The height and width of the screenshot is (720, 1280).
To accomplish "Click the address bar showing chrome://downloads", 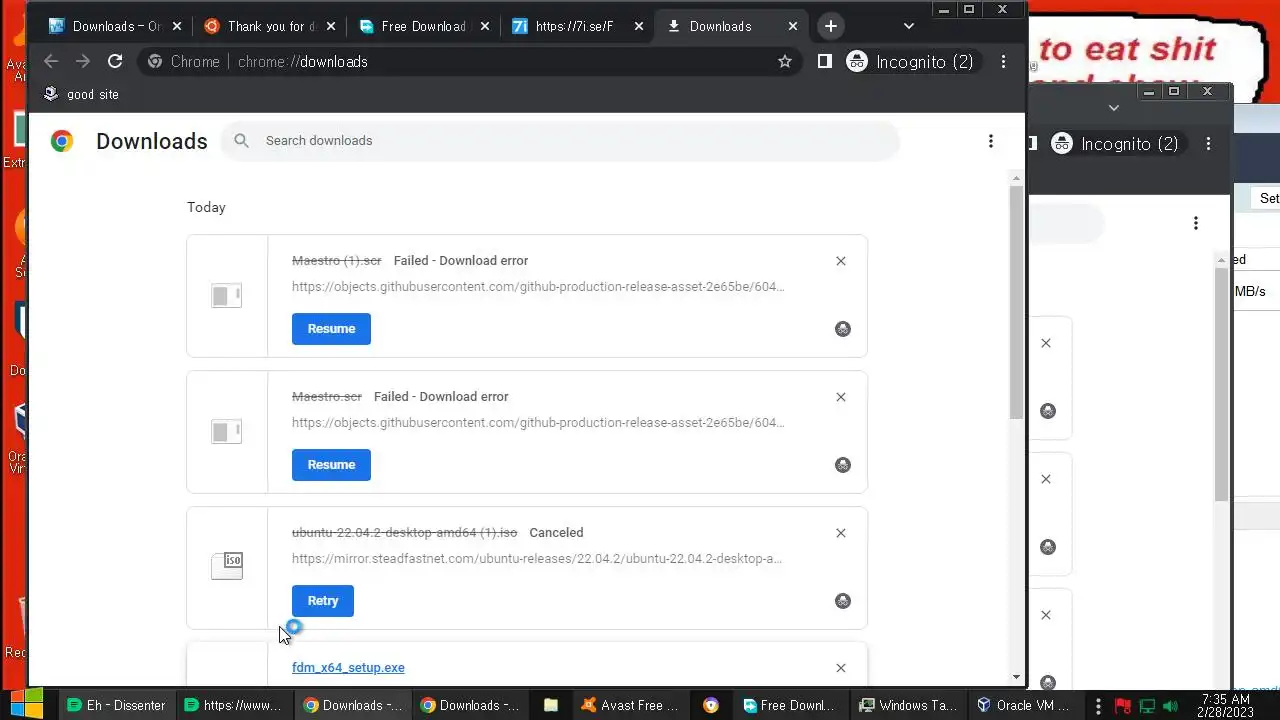I will click(470, 61).
